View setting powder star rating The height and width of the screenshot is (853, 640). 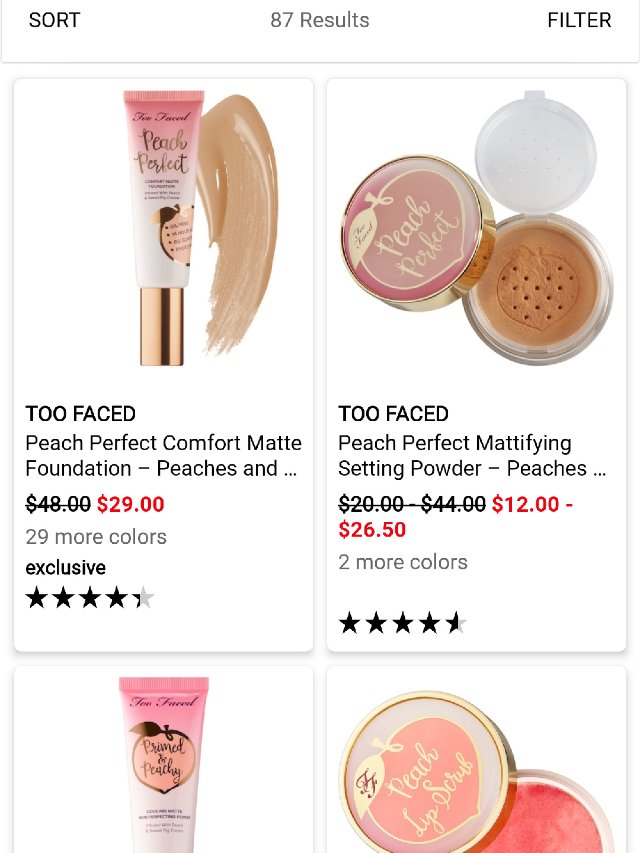(x=403, y=623)
